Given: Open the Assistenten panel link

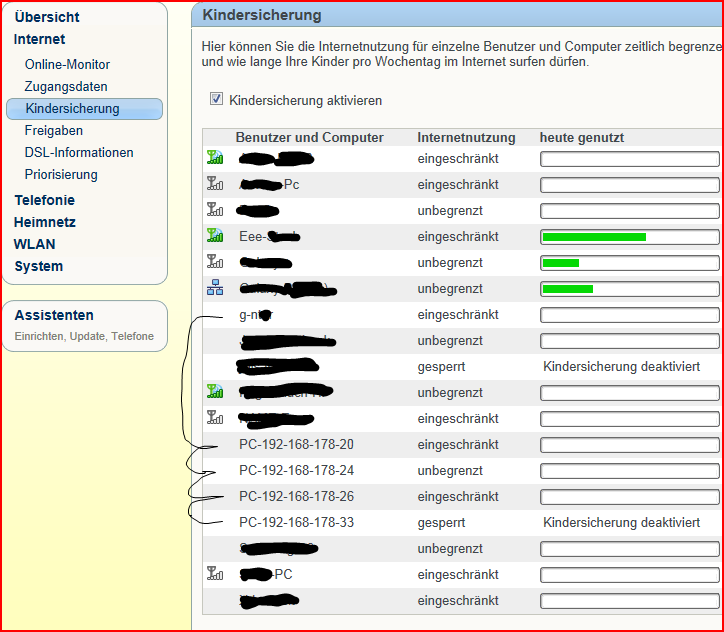Looking at the screenshot, I should pyautogui.click(x=54, y=315).
